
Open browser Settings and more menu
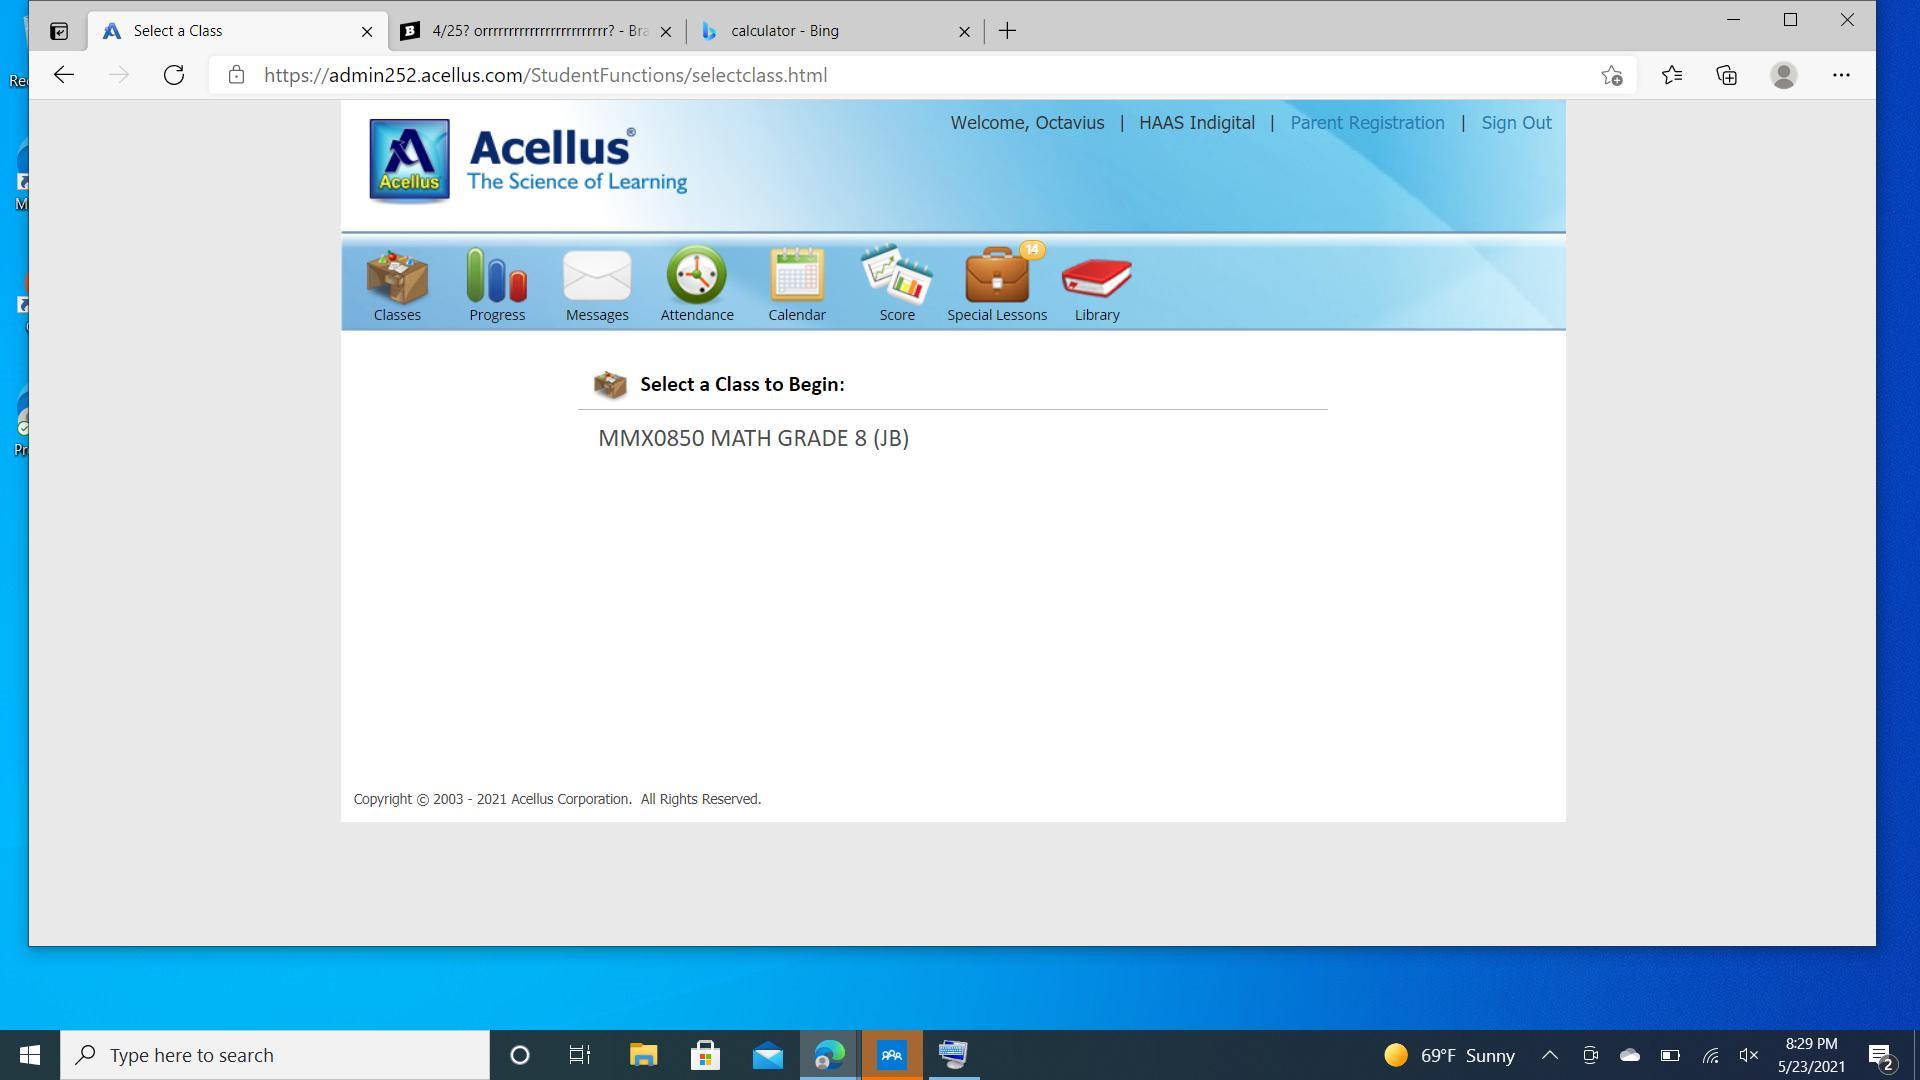tap(1841, 75)
